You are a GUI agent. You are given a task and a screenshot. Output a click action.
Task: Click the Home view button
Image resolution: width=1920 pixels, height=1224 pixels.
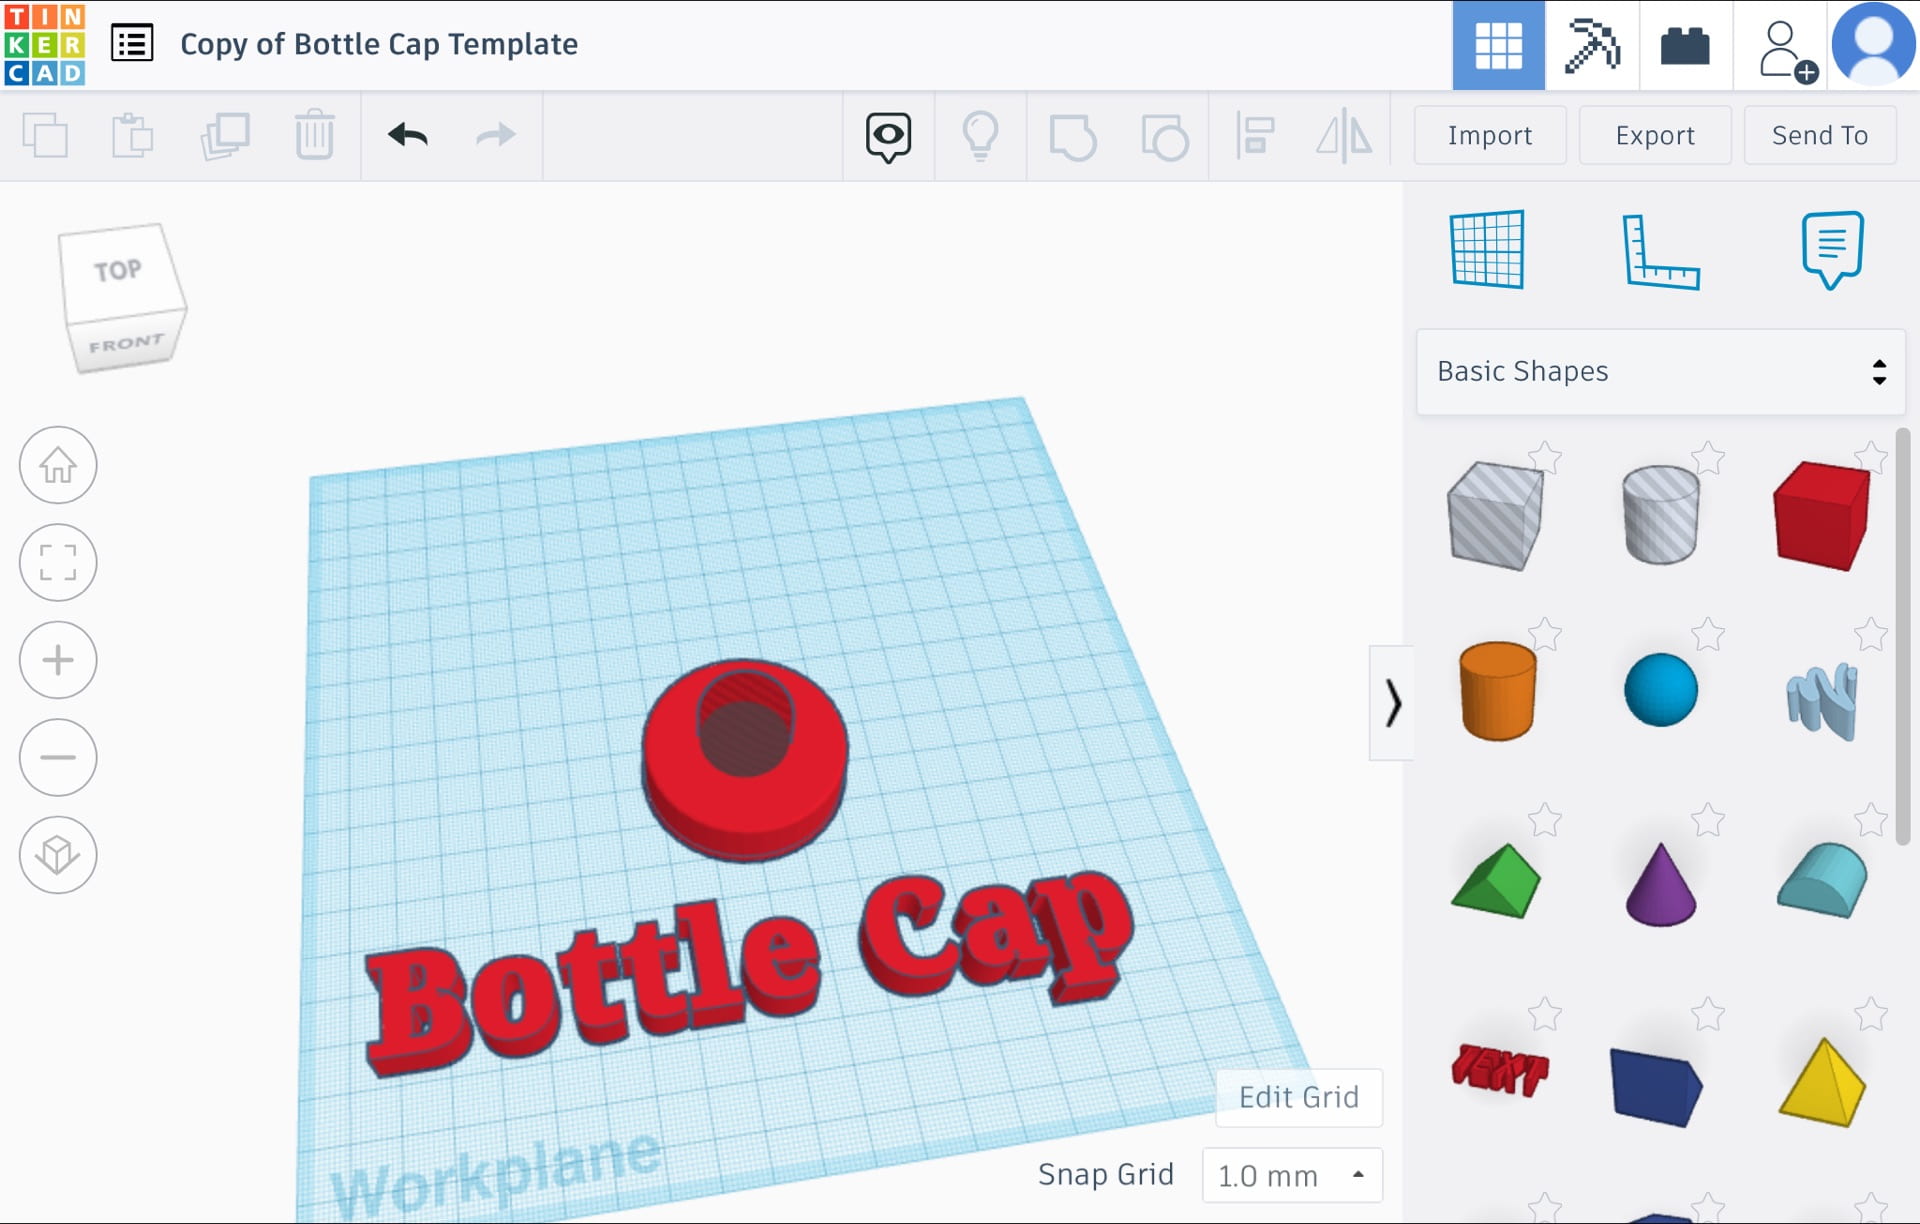click(58, 465)
